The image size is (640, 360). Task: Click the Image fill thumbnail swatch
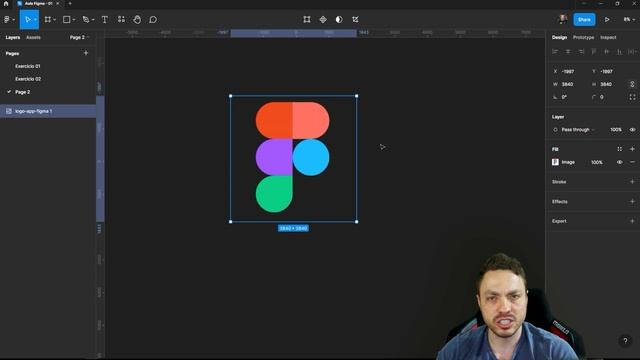(x=555, y=162)
